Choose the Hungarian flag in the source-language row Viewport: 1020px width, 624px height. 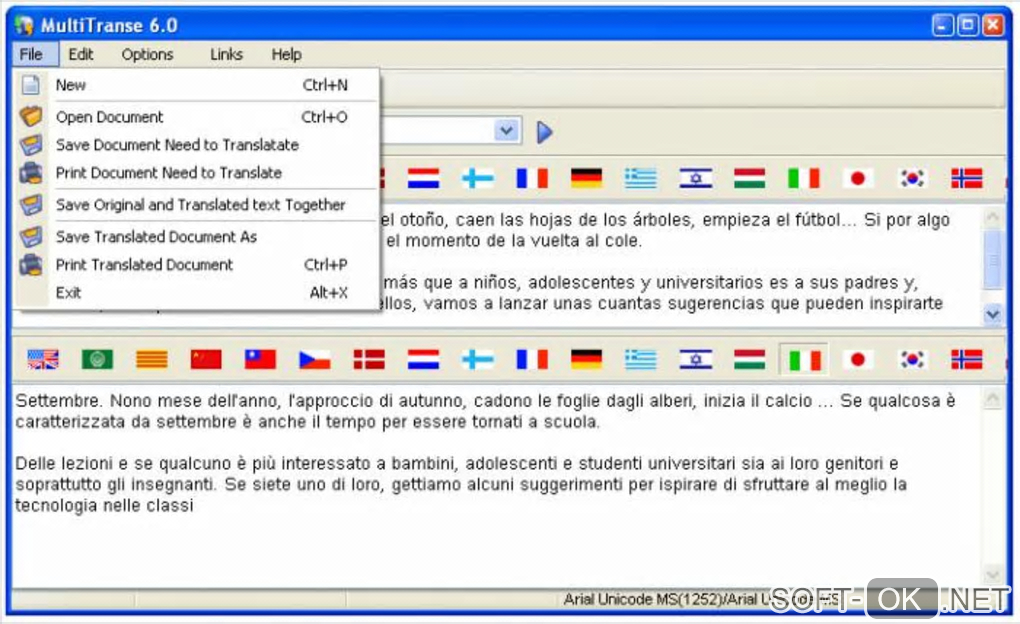point(749,178)
